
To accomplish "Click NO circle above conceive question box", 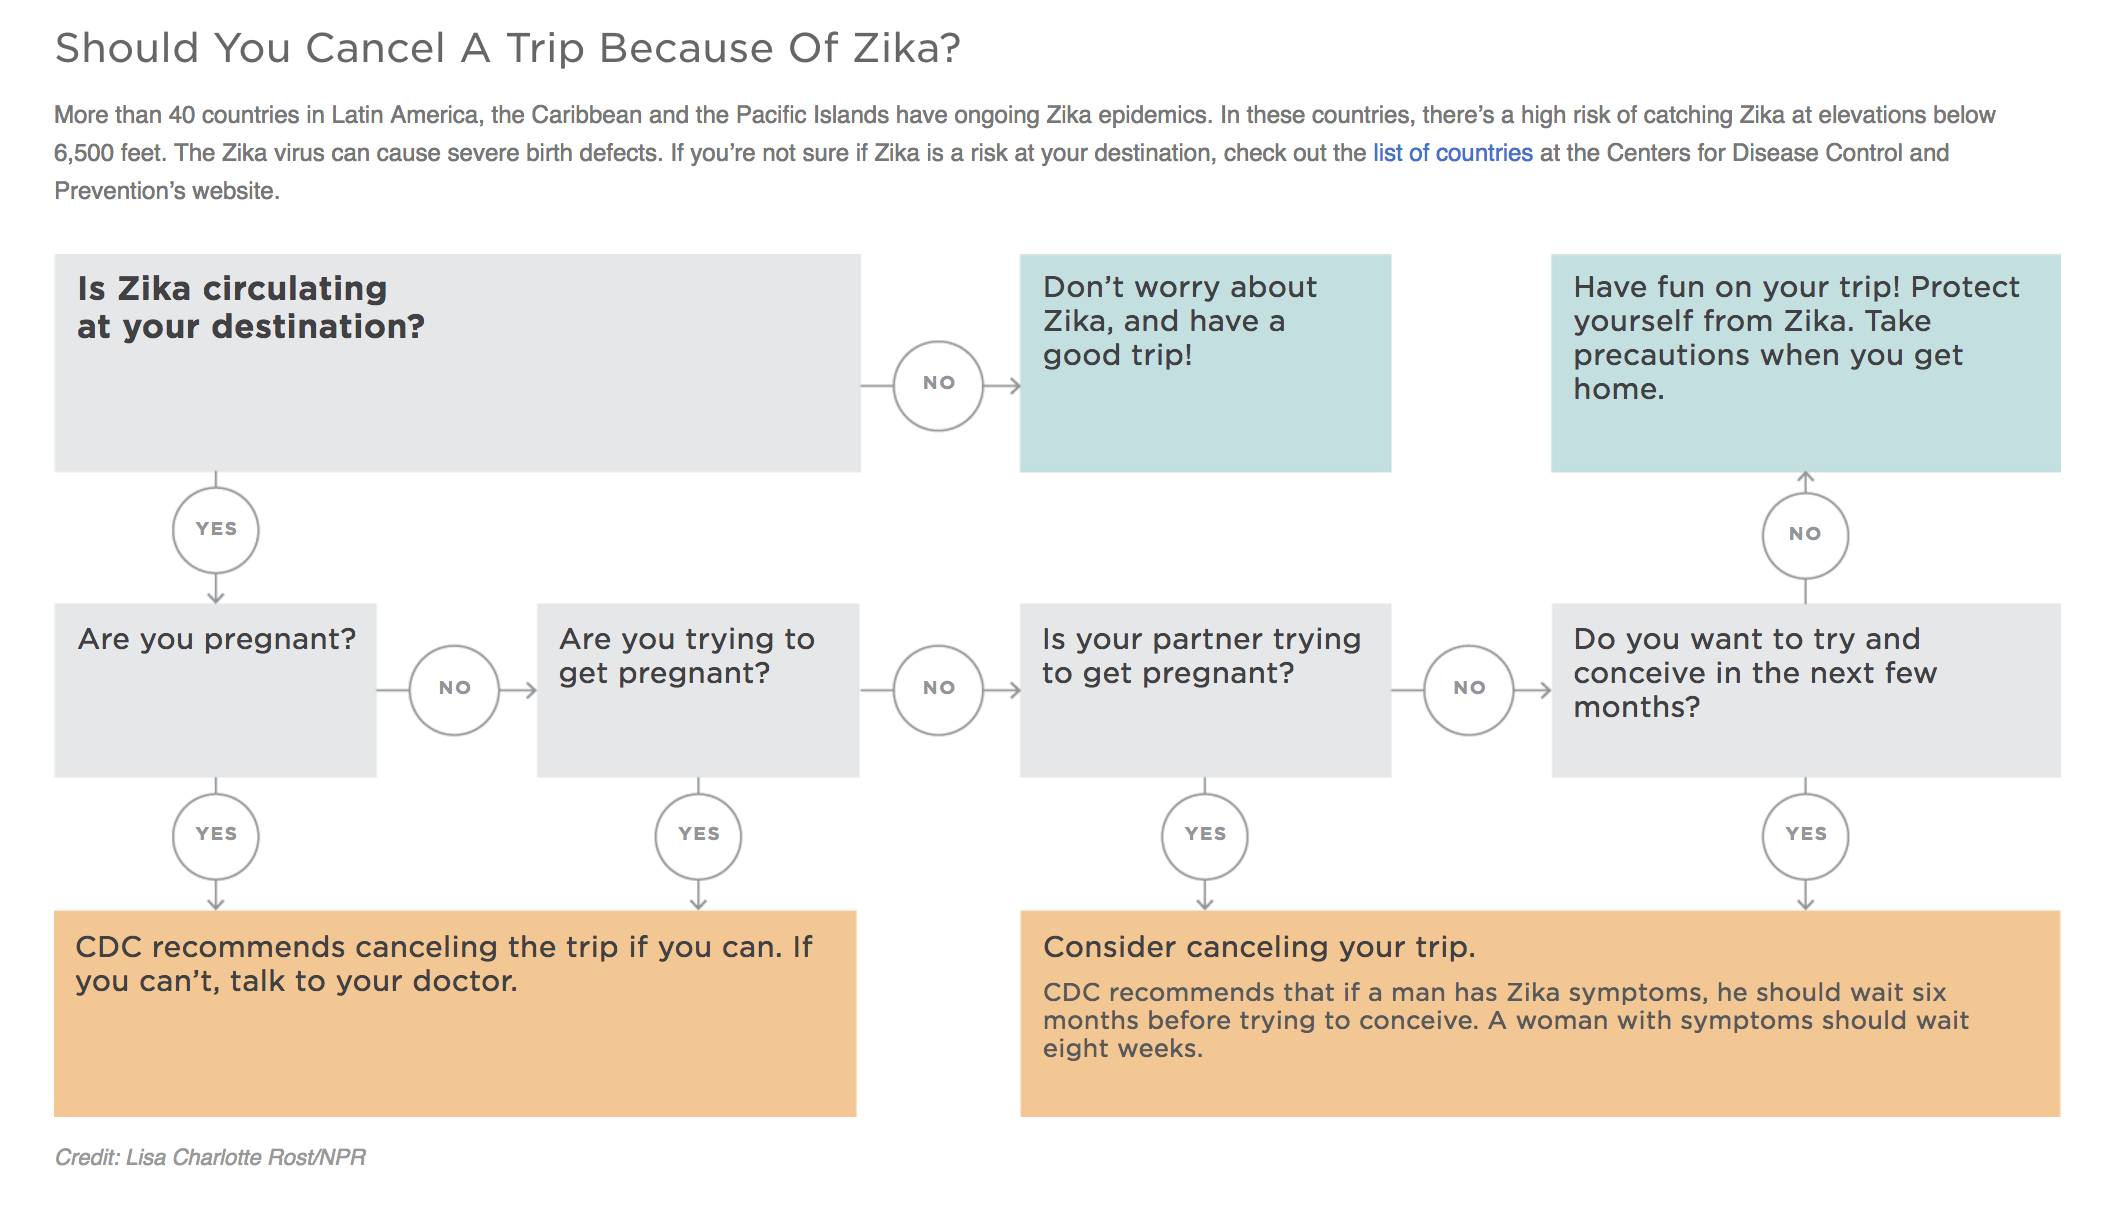I will [x=1805, y=535].
